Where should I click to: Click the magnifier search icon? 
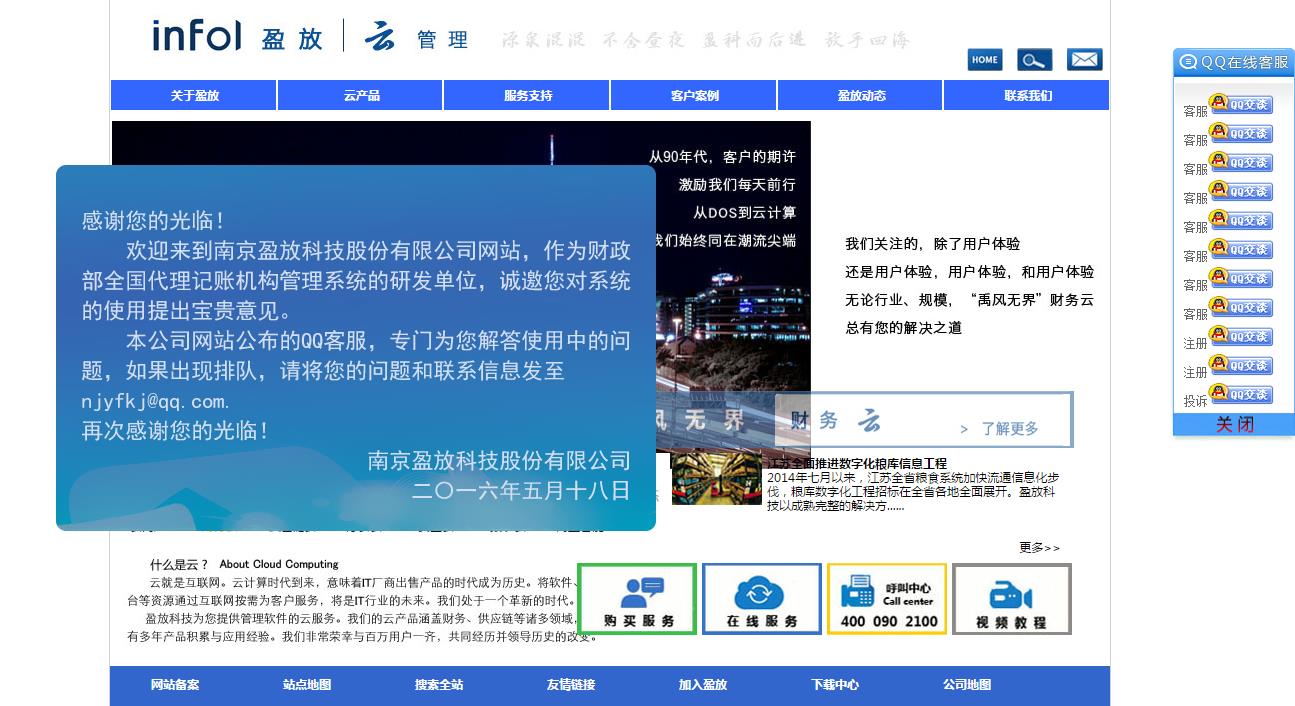tap(1035, 60)
